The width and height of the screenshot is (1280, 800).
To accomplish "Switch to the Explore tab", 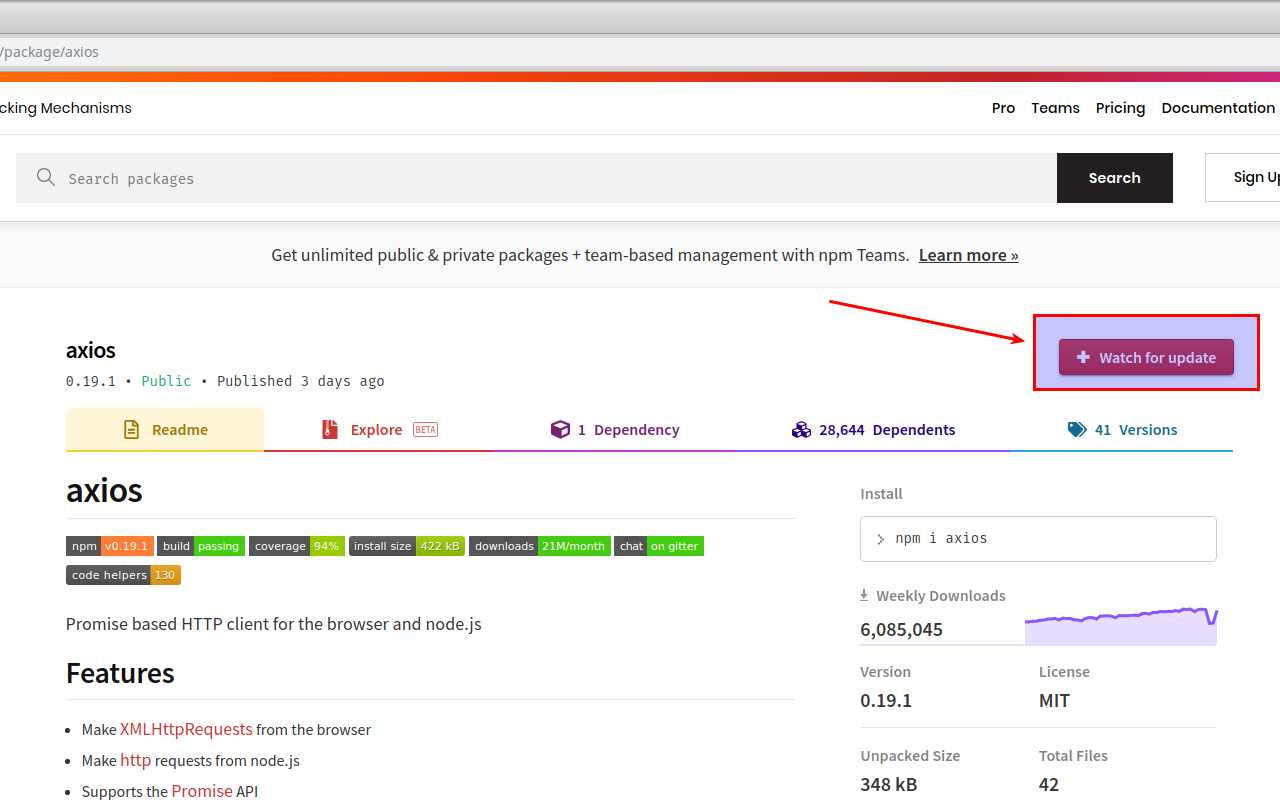I will pos(379,430).
